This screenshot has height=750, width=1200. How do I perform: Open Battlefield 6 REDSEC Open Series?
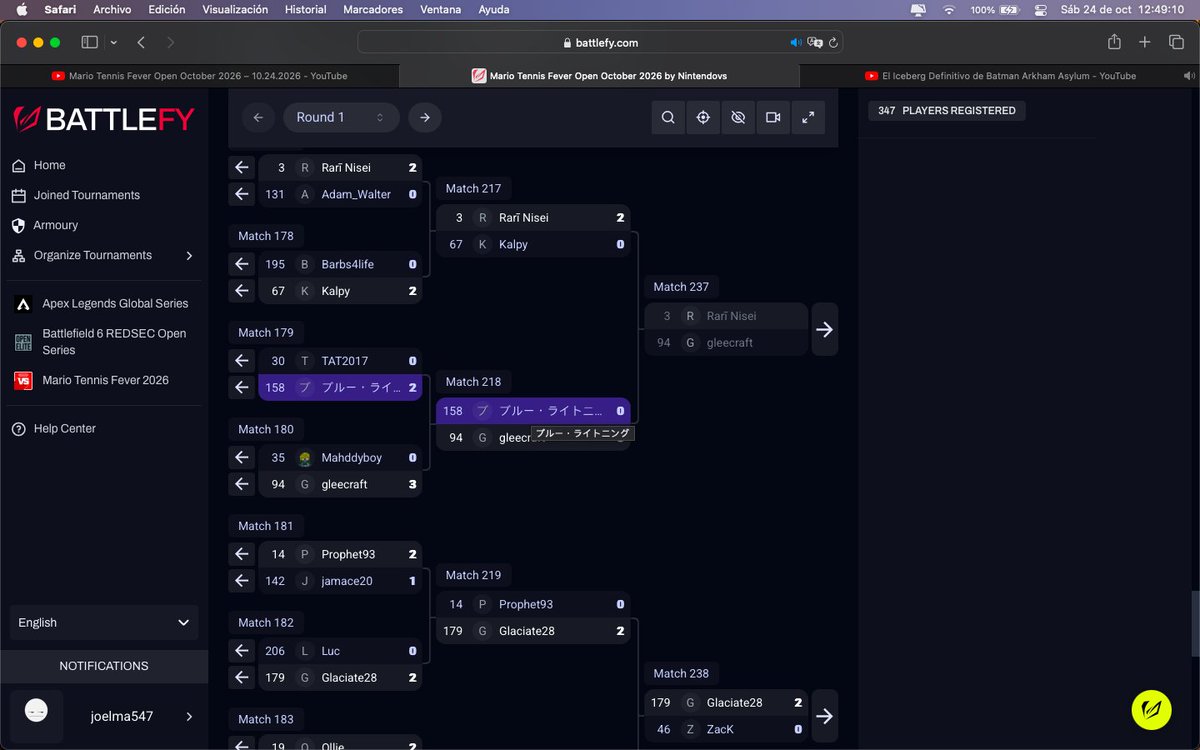104,342
